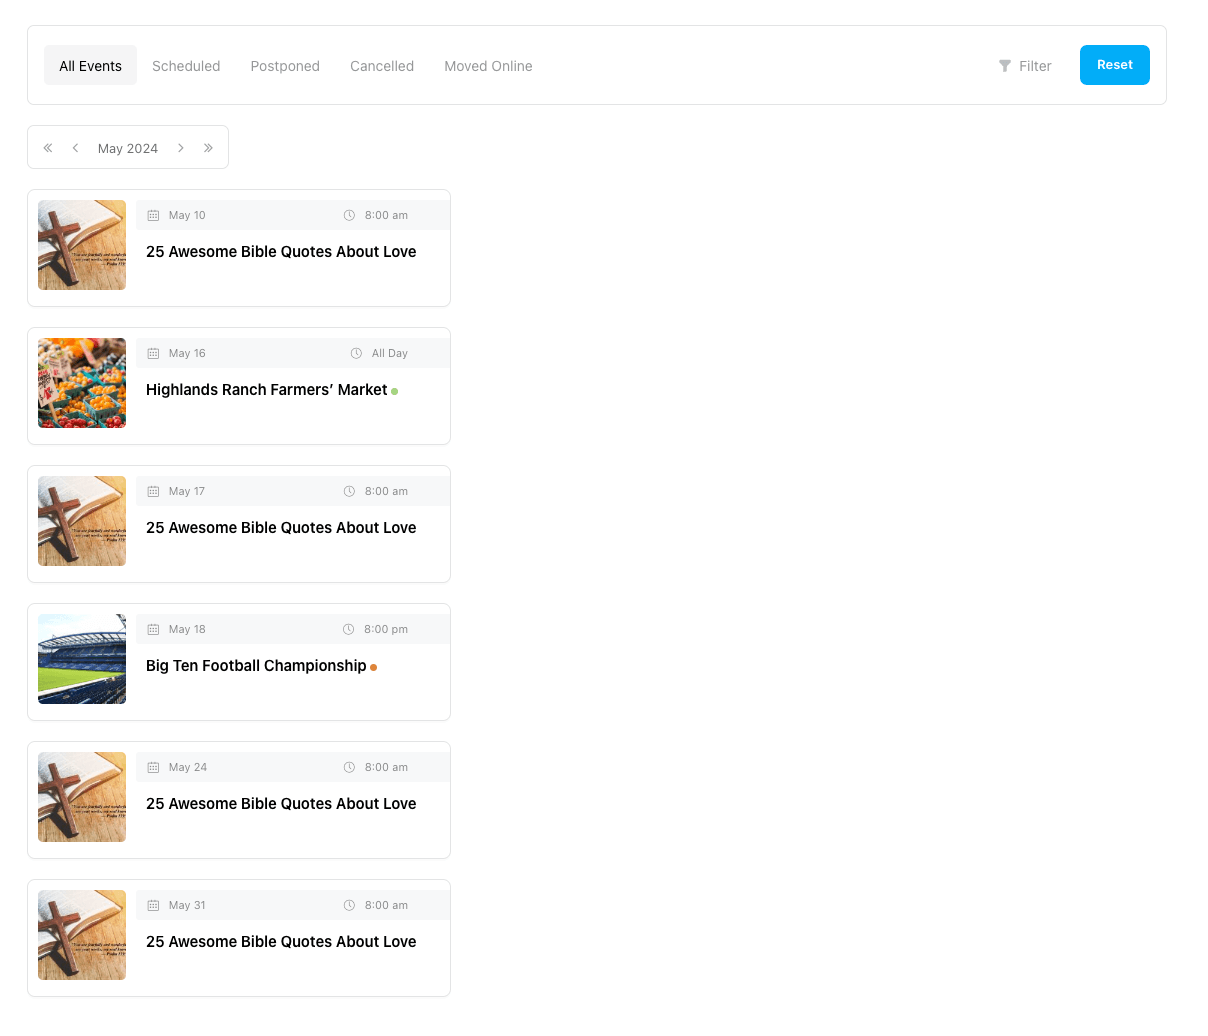Viewport: 1208px width, 1036px height.
Task: Click clock icon beside All Day
Action: pos(356,353)
